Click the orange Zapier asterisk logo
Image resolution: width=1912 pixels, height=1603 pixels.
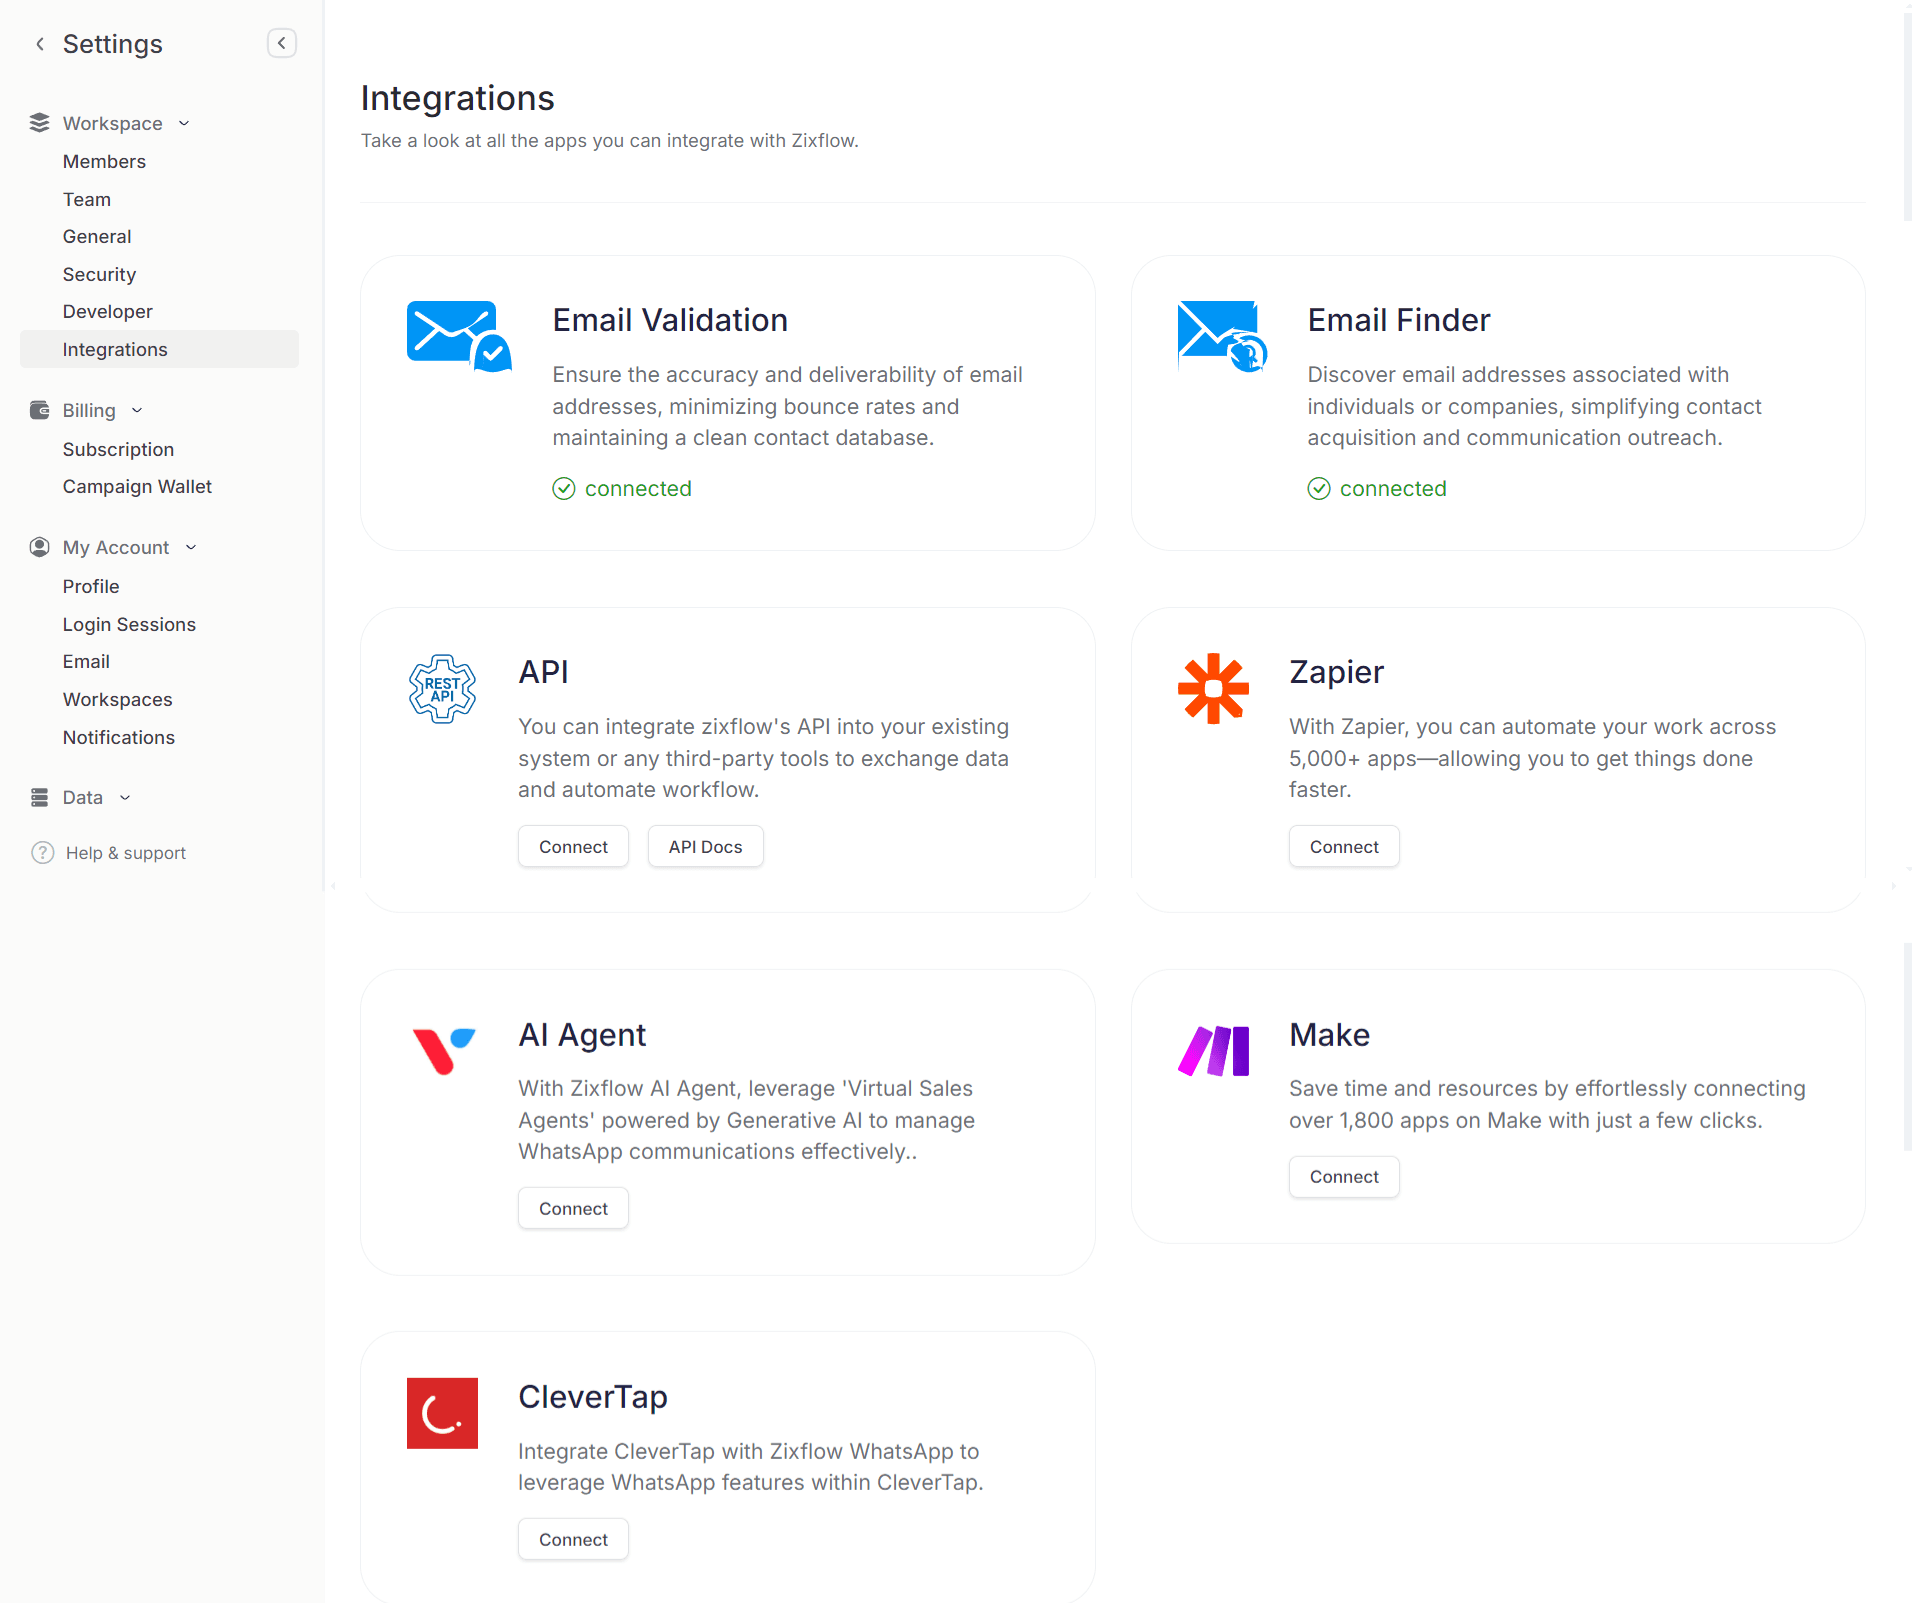(x=1213, y=689)
